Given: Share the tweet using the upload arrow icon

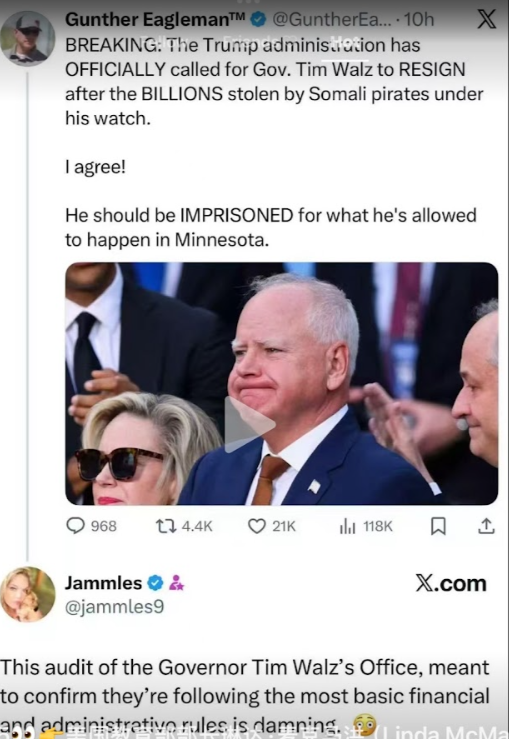Looking at the screenshot, I should click(x=486, y=526).
